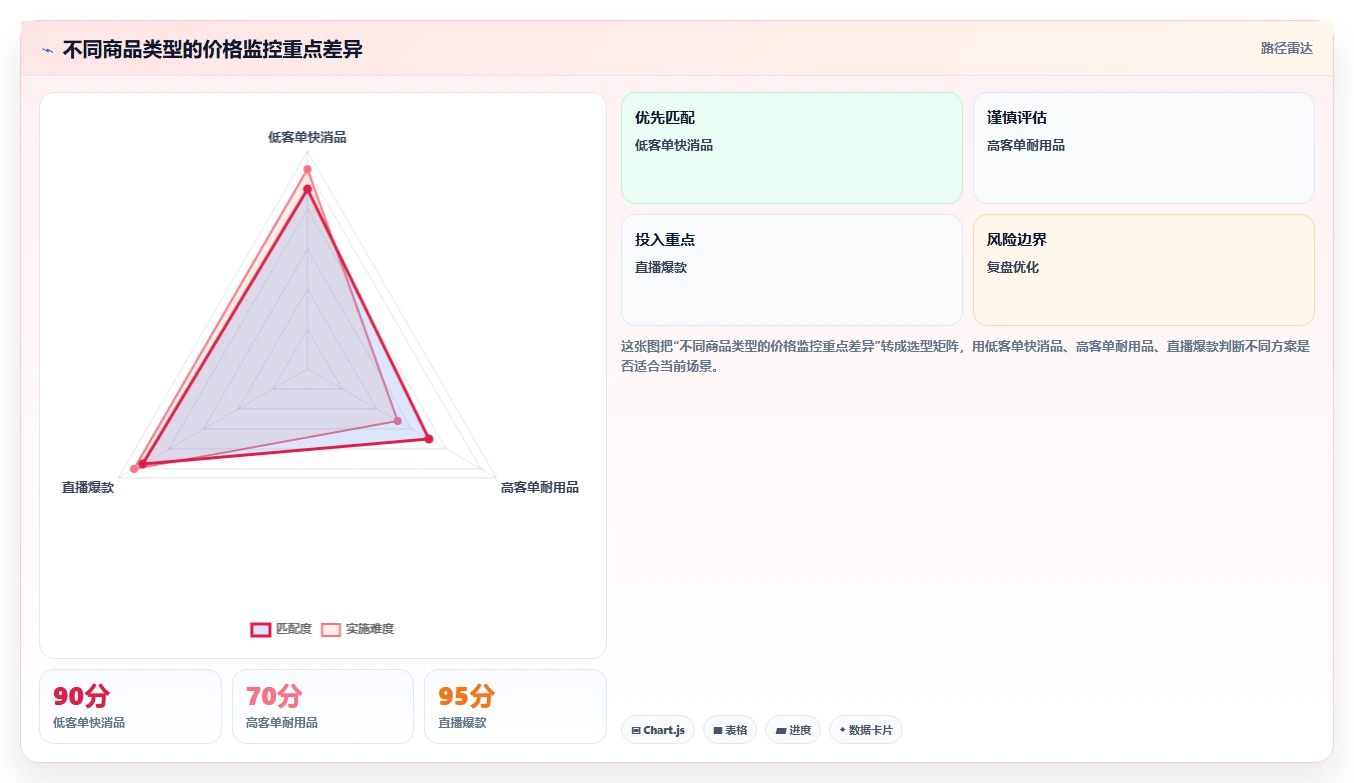Click the 90分 score card
The image size is (1354, 783).
tap(130, 706)
